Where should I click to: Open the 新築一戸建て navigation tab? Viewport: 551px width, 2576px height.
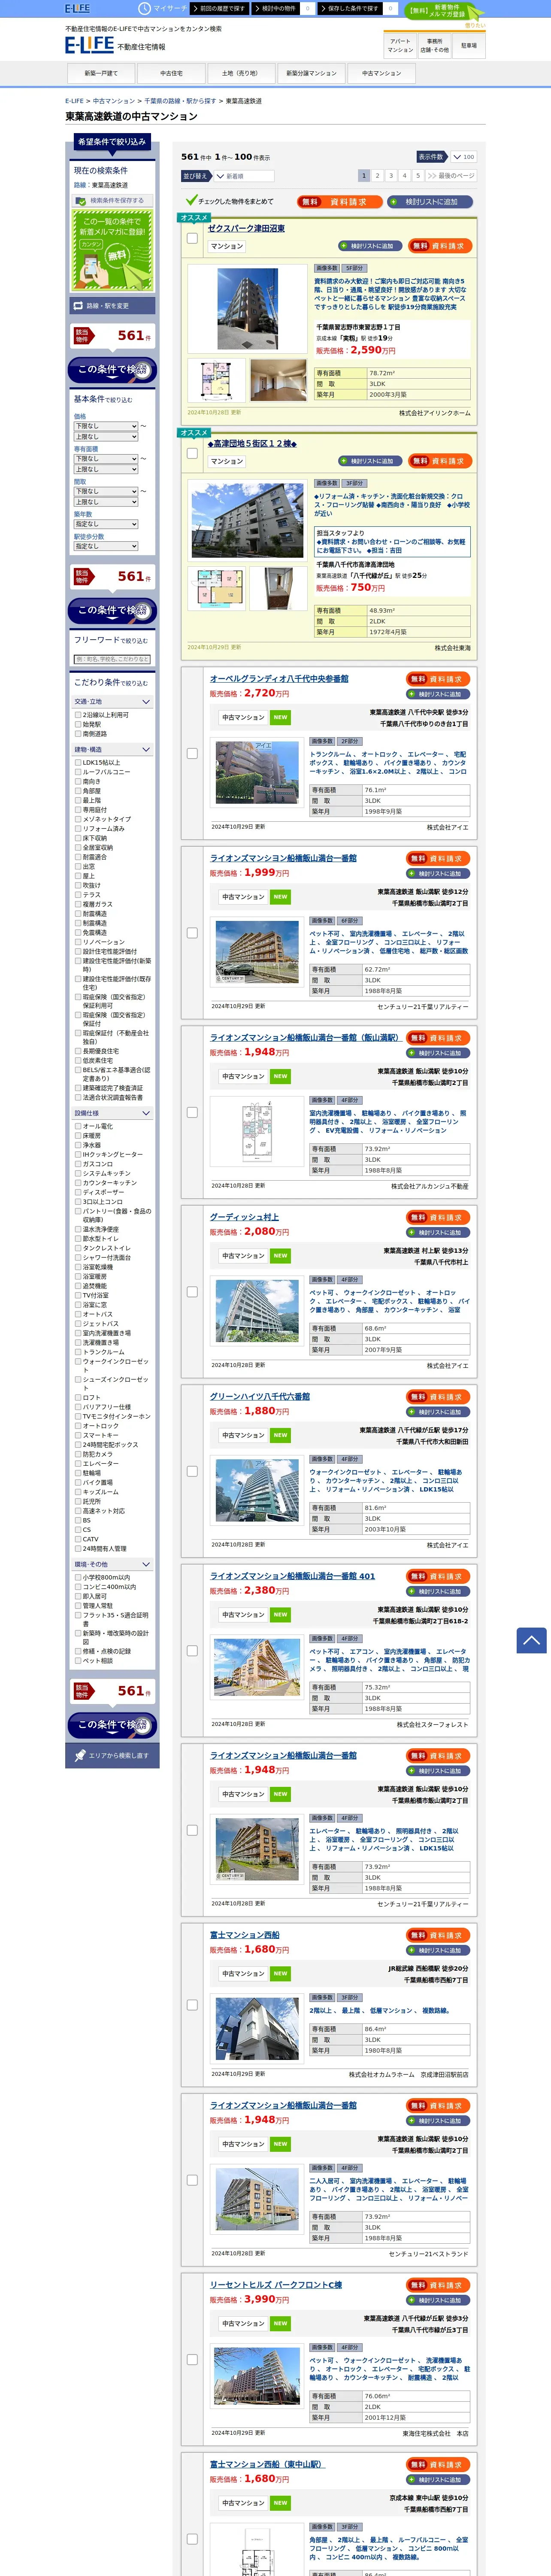101,73
